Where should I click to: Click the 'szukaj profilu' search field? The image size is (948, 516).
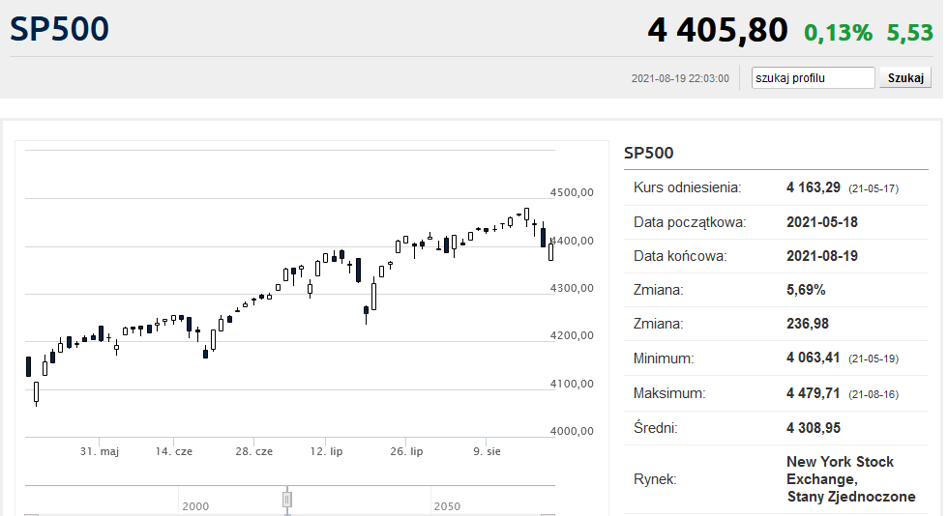(x=813, y=78)
